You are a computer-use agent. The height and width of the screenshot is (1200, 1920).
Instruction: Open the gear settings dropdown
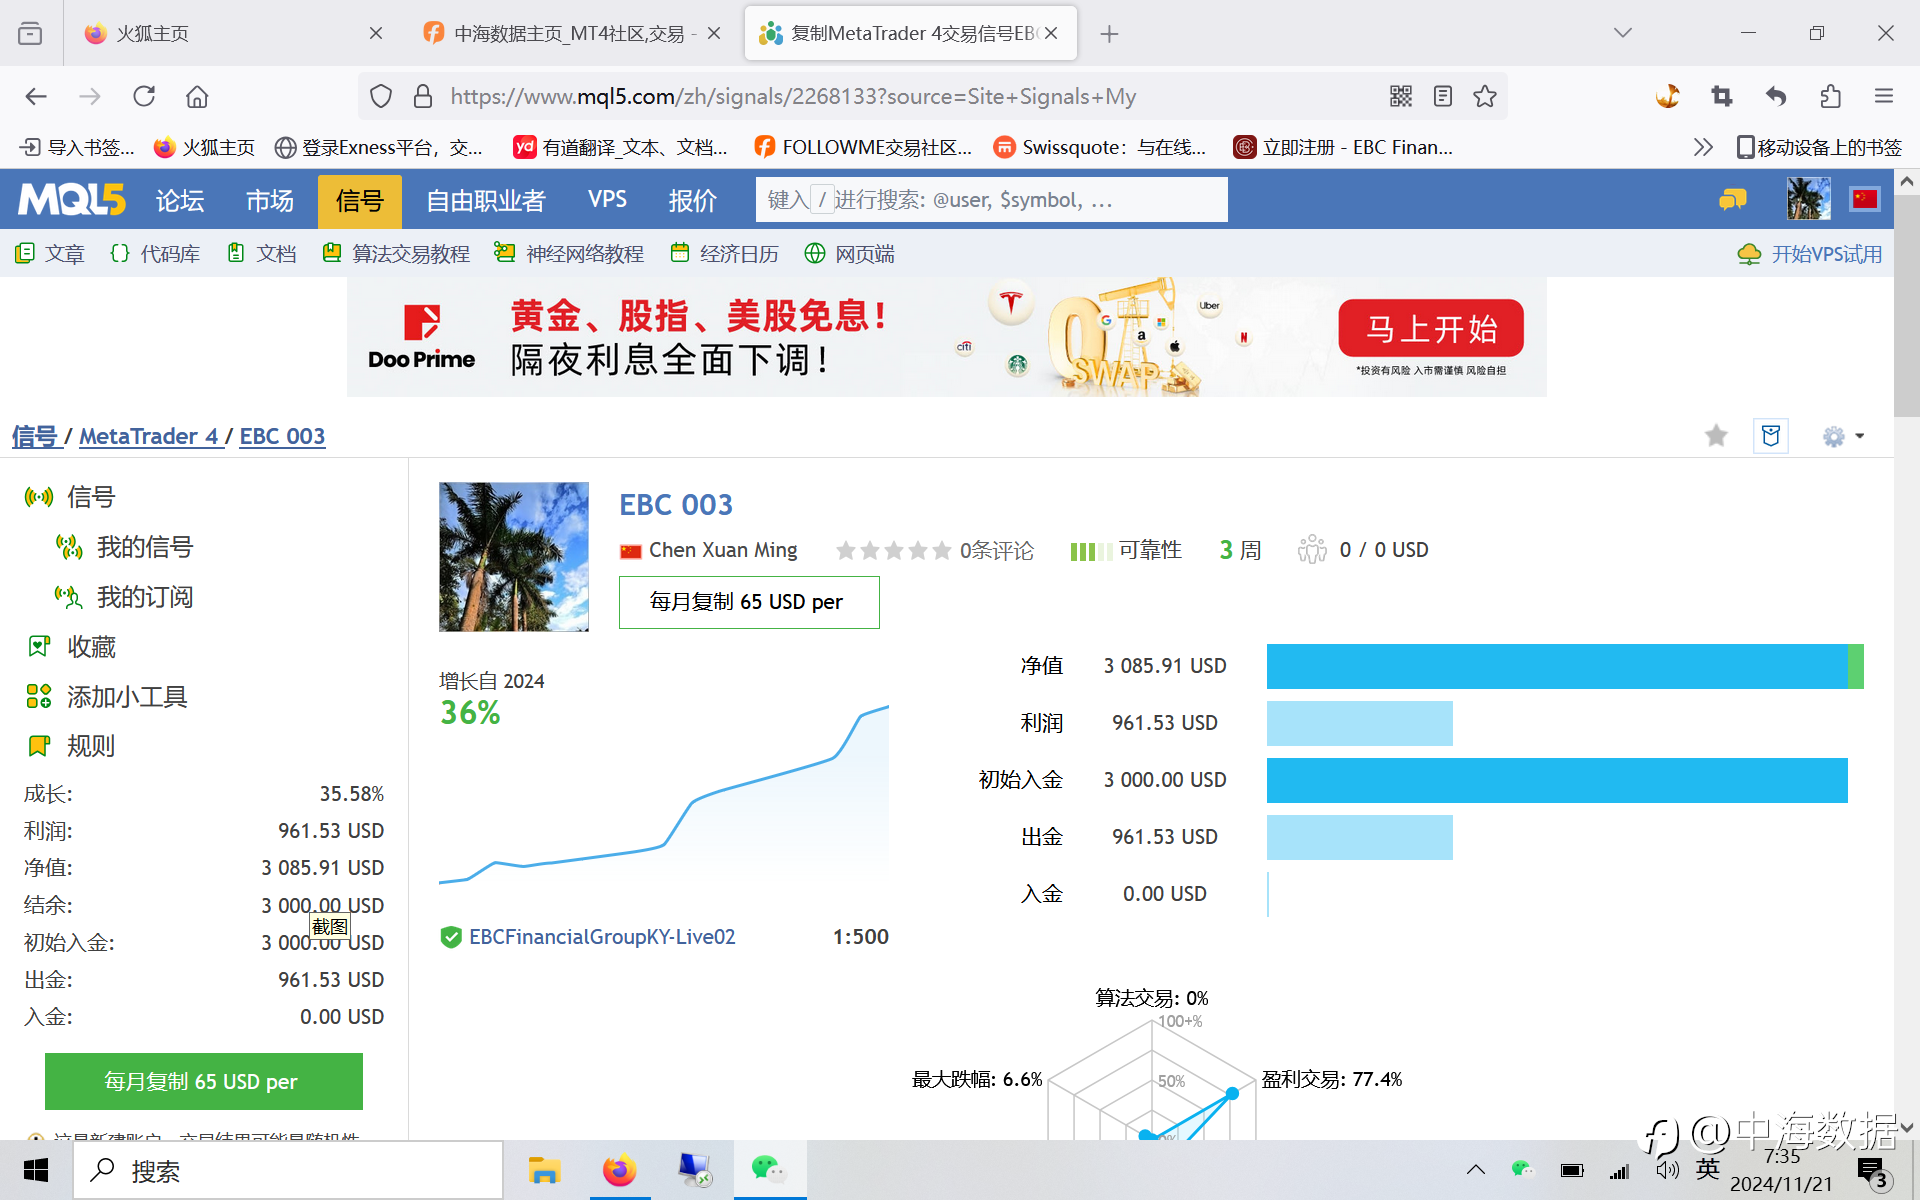[1843, 436]
